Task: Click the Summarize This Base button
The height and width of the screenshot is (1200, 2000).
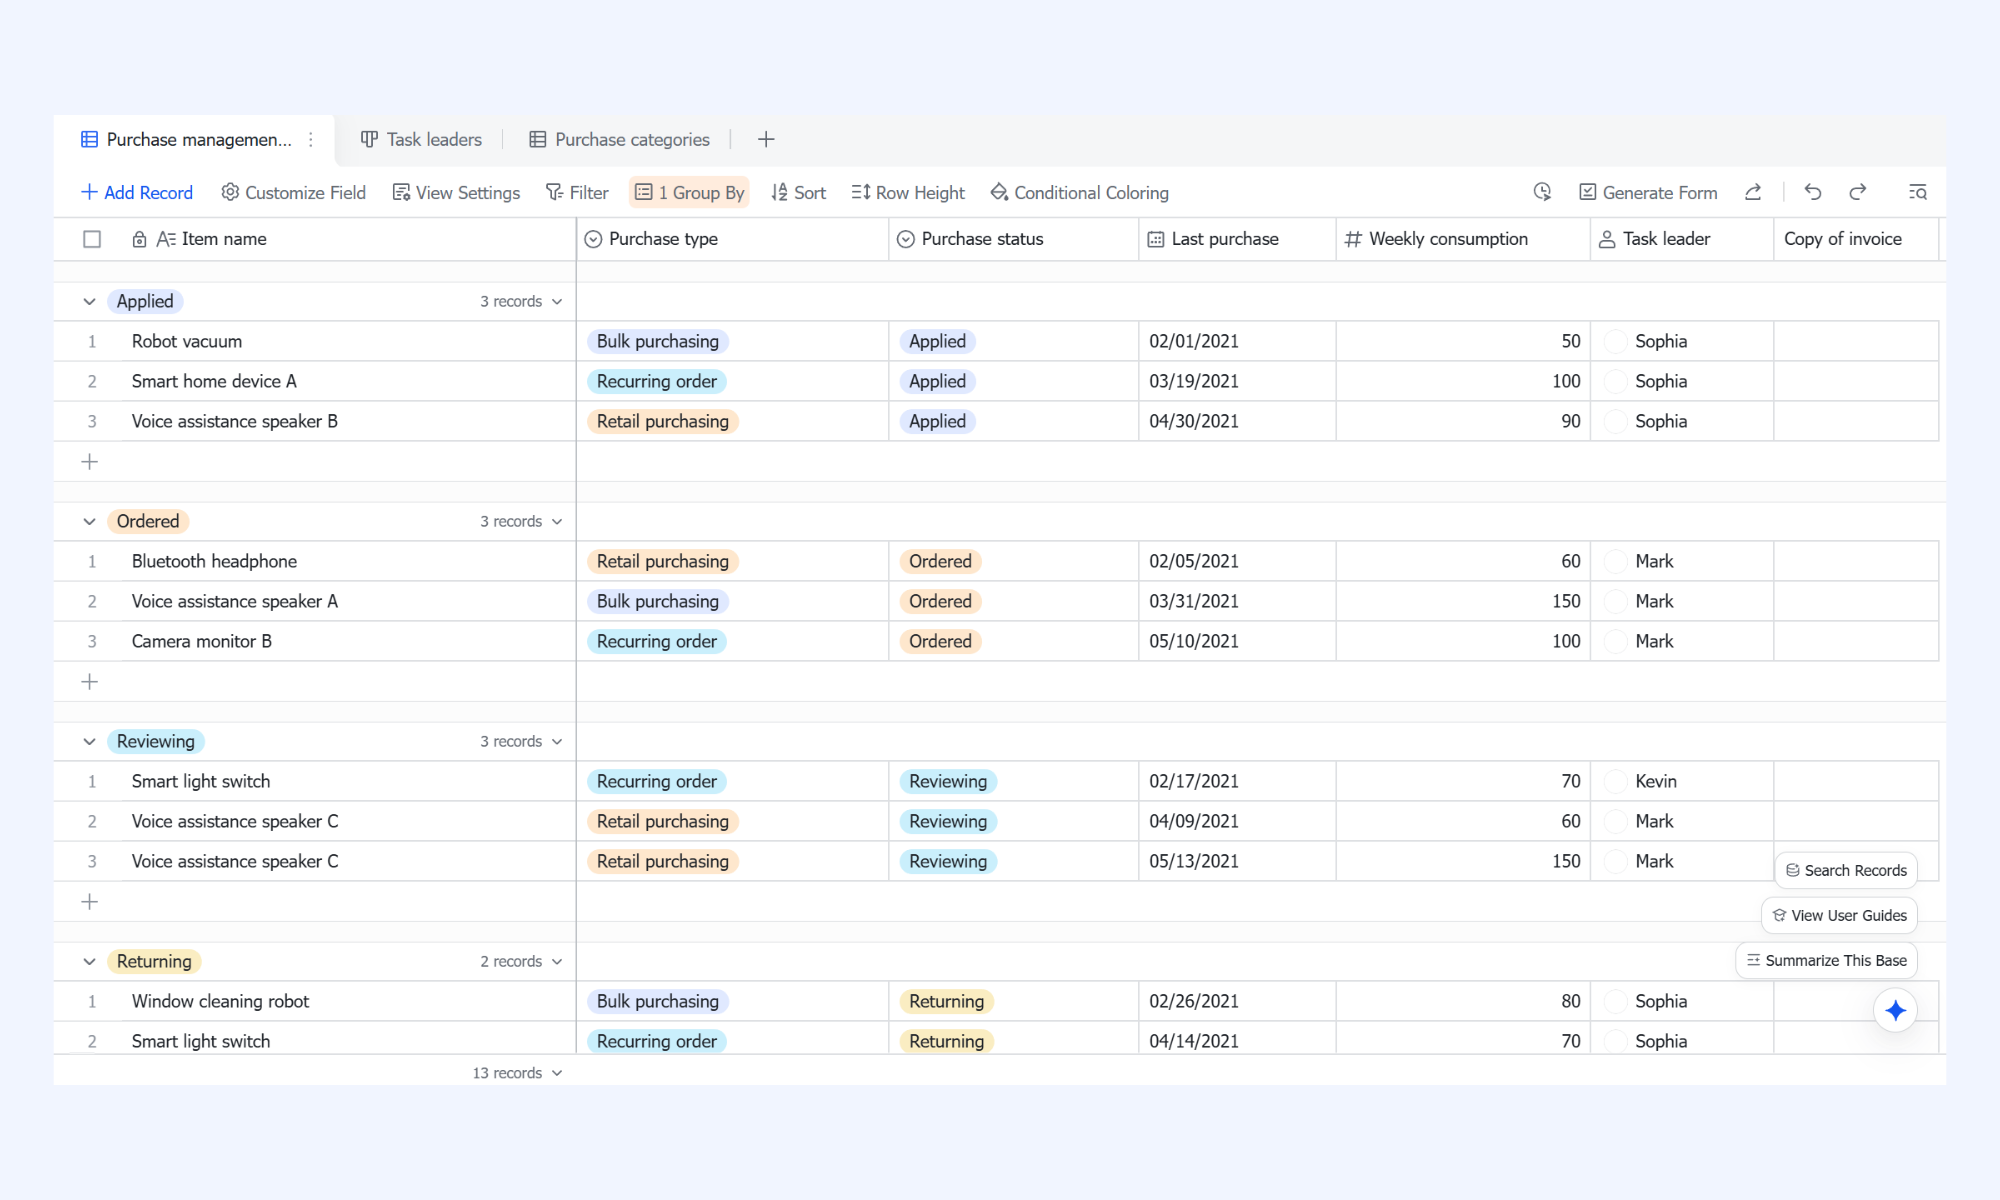Action: click(1826, 961)
